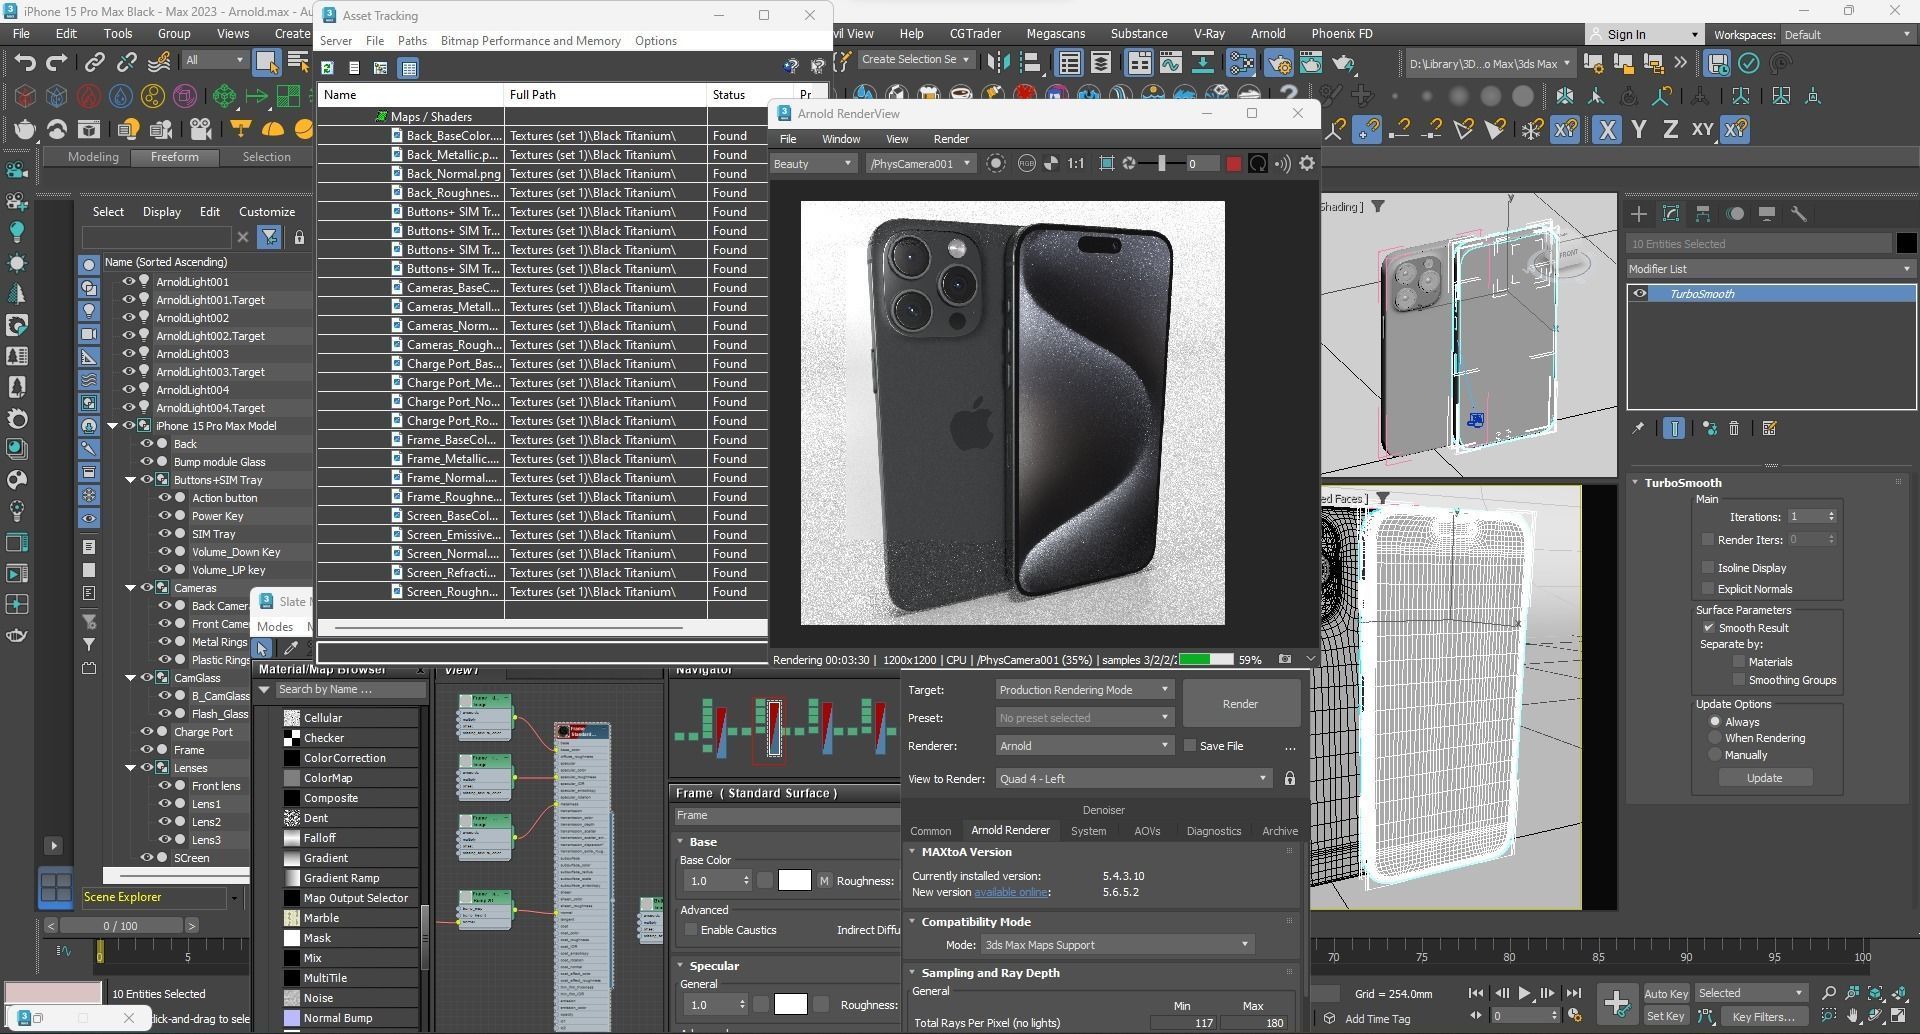Screen dimensions: 1920x1034
Task: Open the PhysCamera001 camera dropdown
Action: coord(919,164)
